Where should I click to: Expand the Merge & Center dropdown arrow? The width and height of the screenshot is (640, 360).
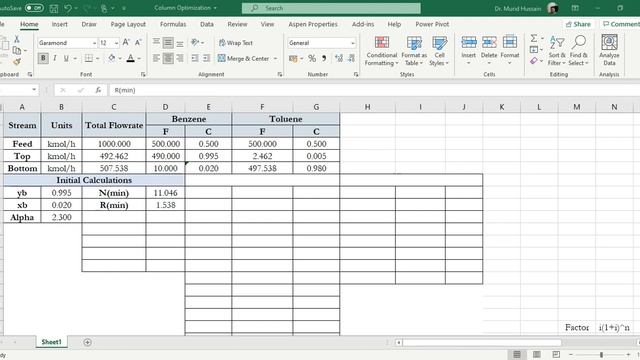[276, 58]
